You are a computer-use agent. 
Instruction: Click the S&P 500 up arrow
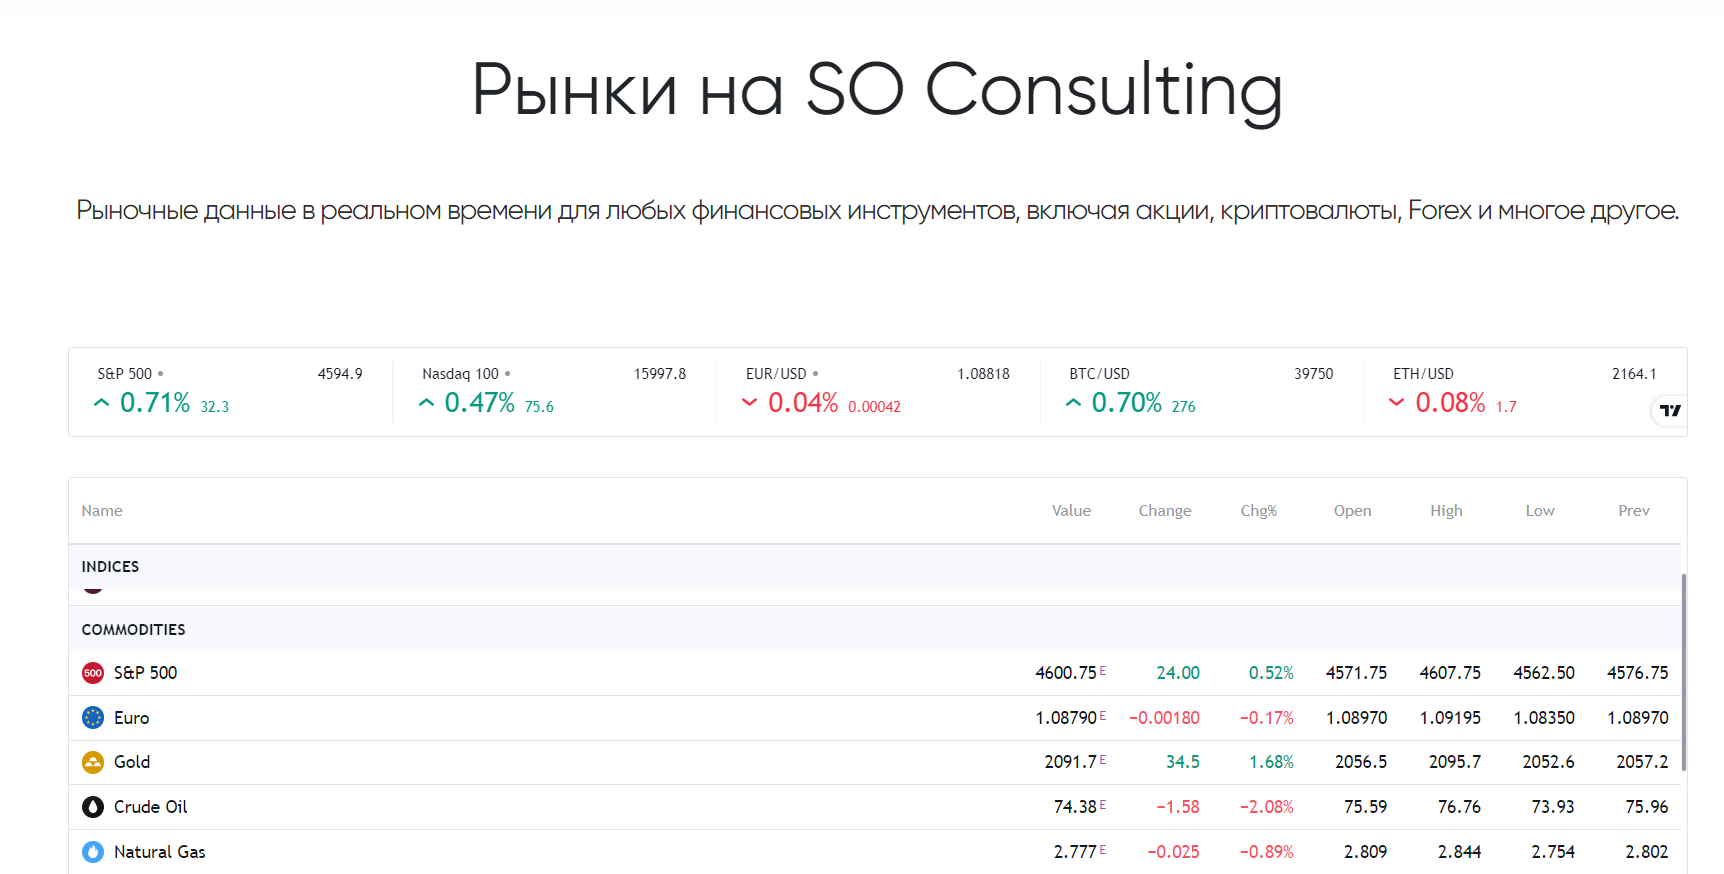[101, 403]
